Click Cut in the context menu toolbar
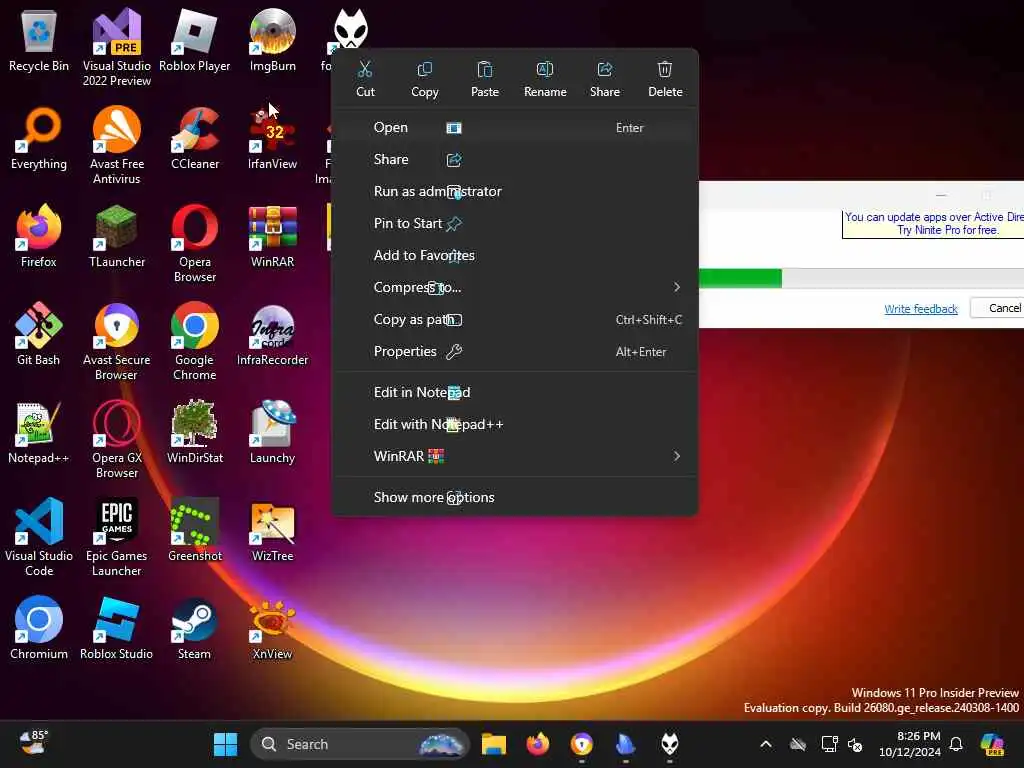This screenshot has height=768, width=1024. click(x=365, y=79)
